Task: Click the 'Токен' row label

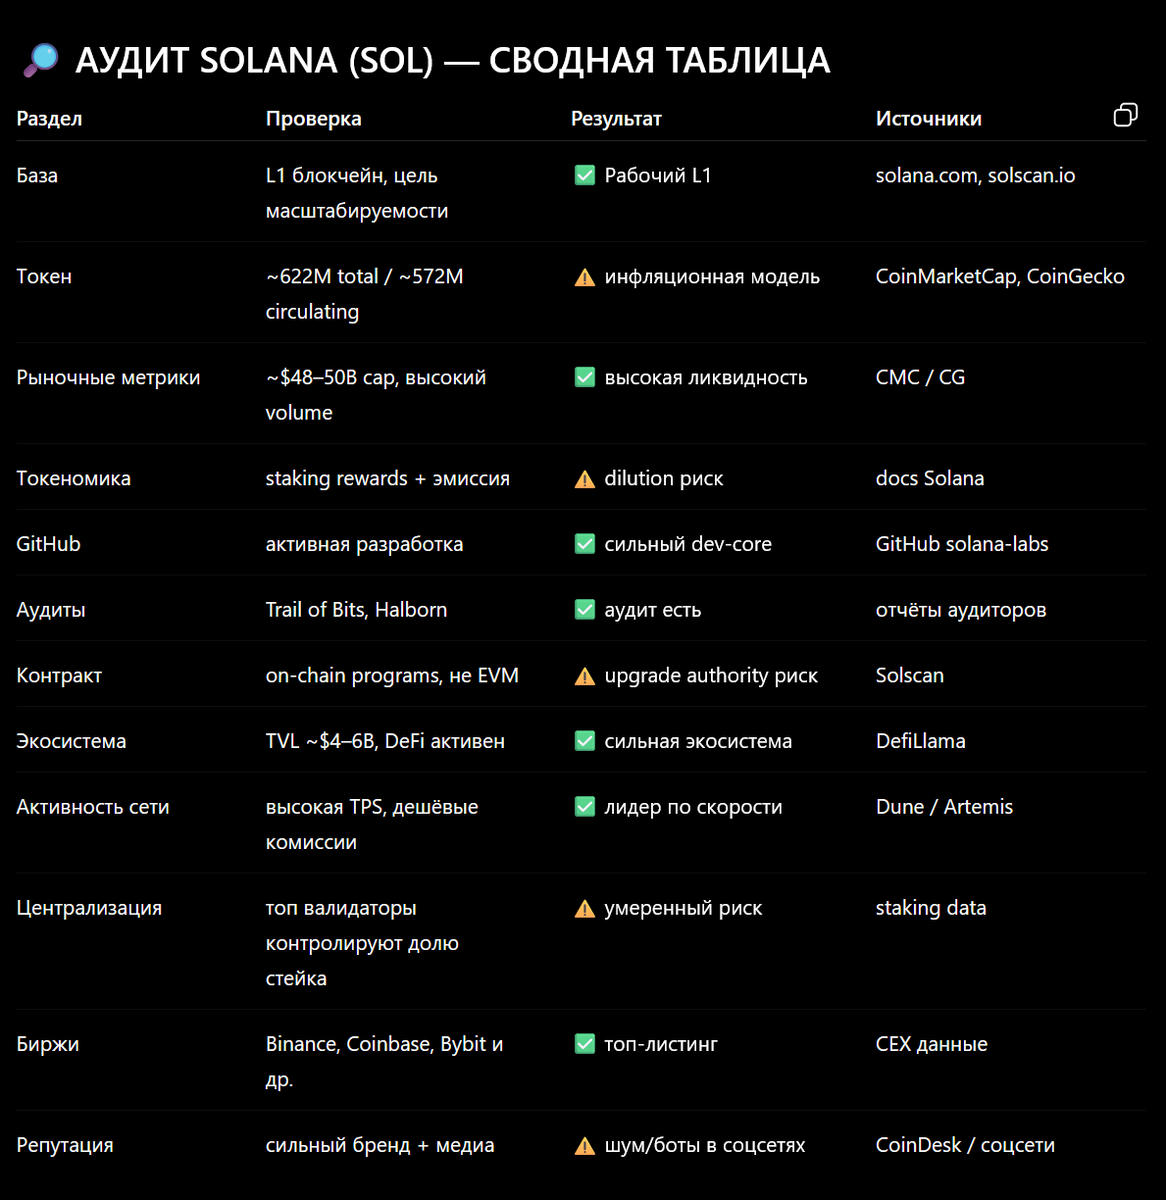Action: (x=44, y=276)
